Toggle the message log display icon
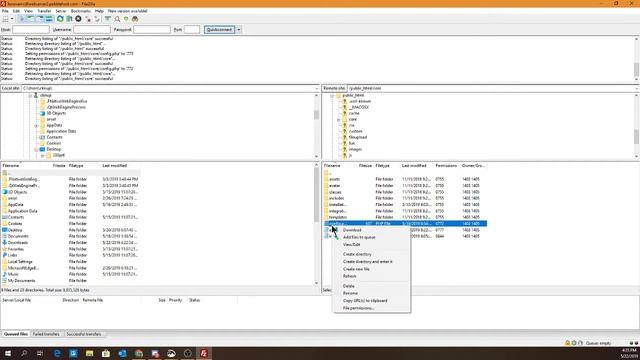The width and height of the screenshot is (640, 360). (22, 19)
